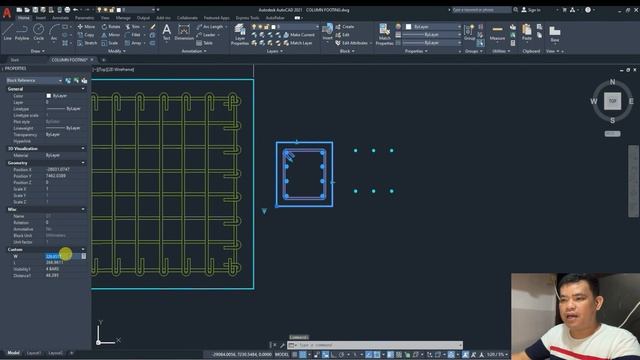
Task: Click the Paste icon
Action: point(527,32)
